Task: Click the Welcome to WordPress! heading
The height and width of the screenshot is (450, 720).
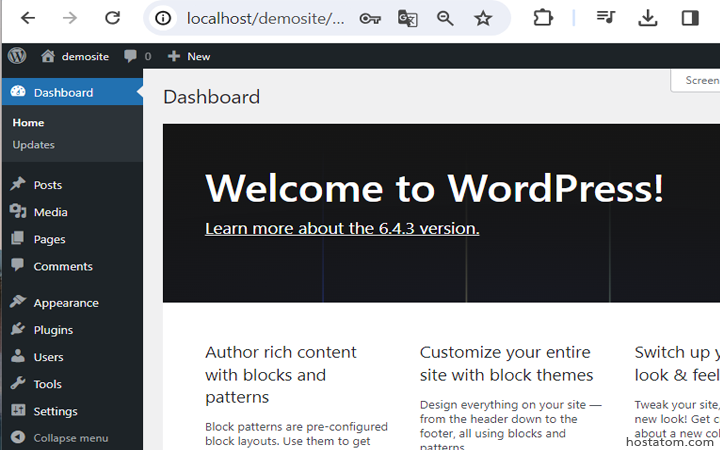Action: (x=434, y=188)
